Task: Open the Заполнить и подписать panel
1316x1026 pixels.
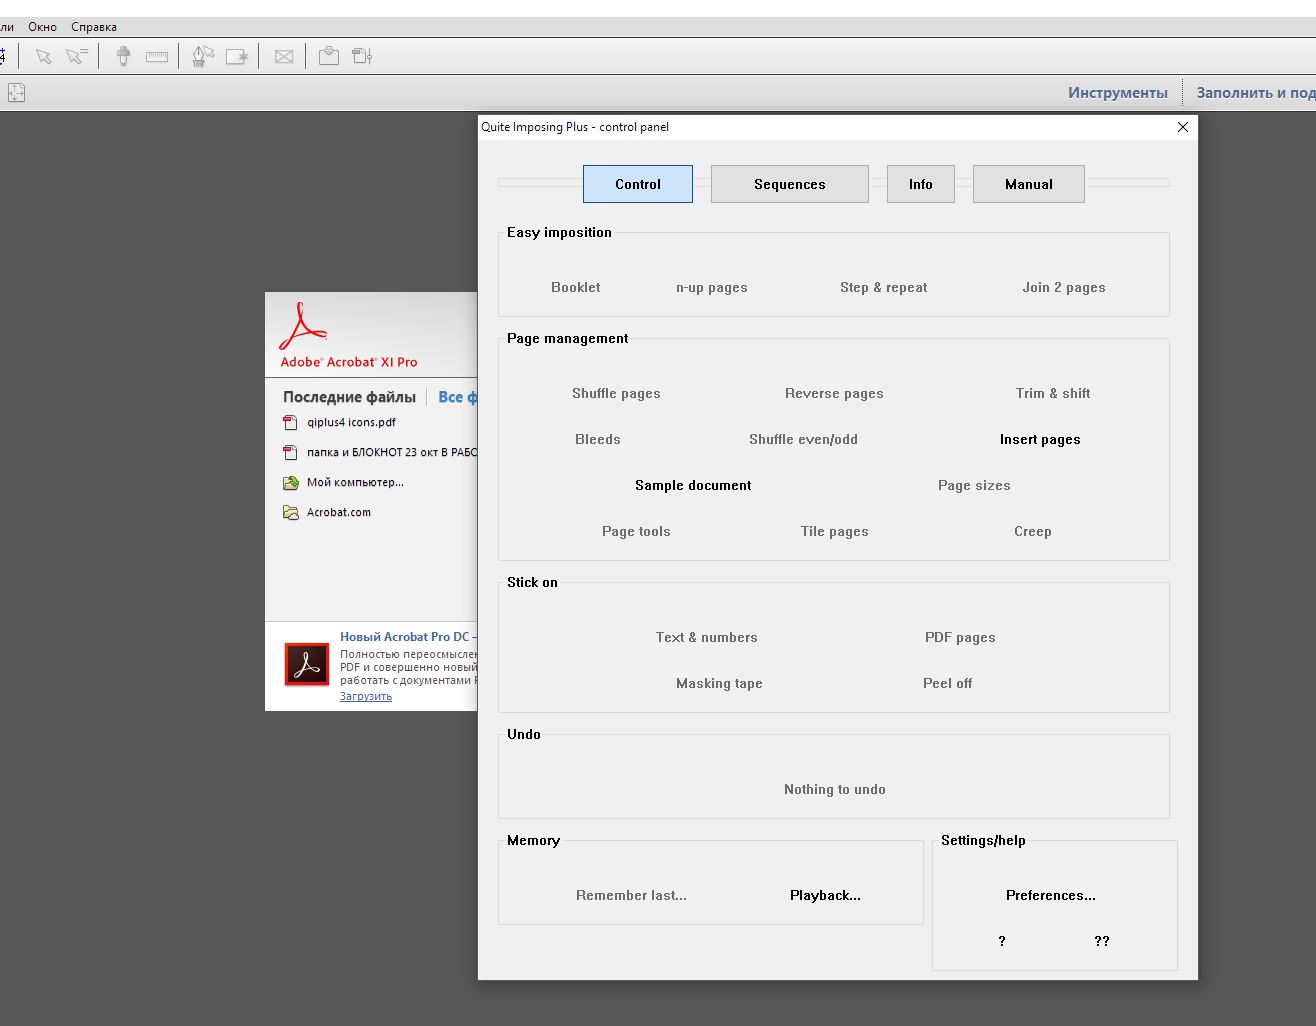Action: click(1256, 93)
